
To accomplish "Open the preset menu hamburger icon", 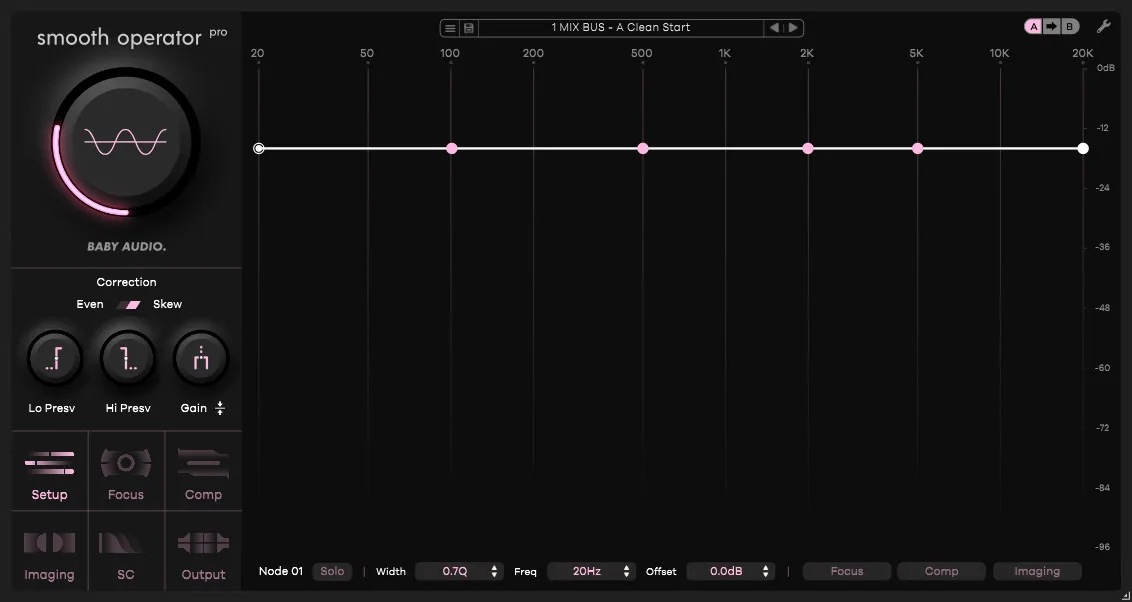I will click(450, 28).
